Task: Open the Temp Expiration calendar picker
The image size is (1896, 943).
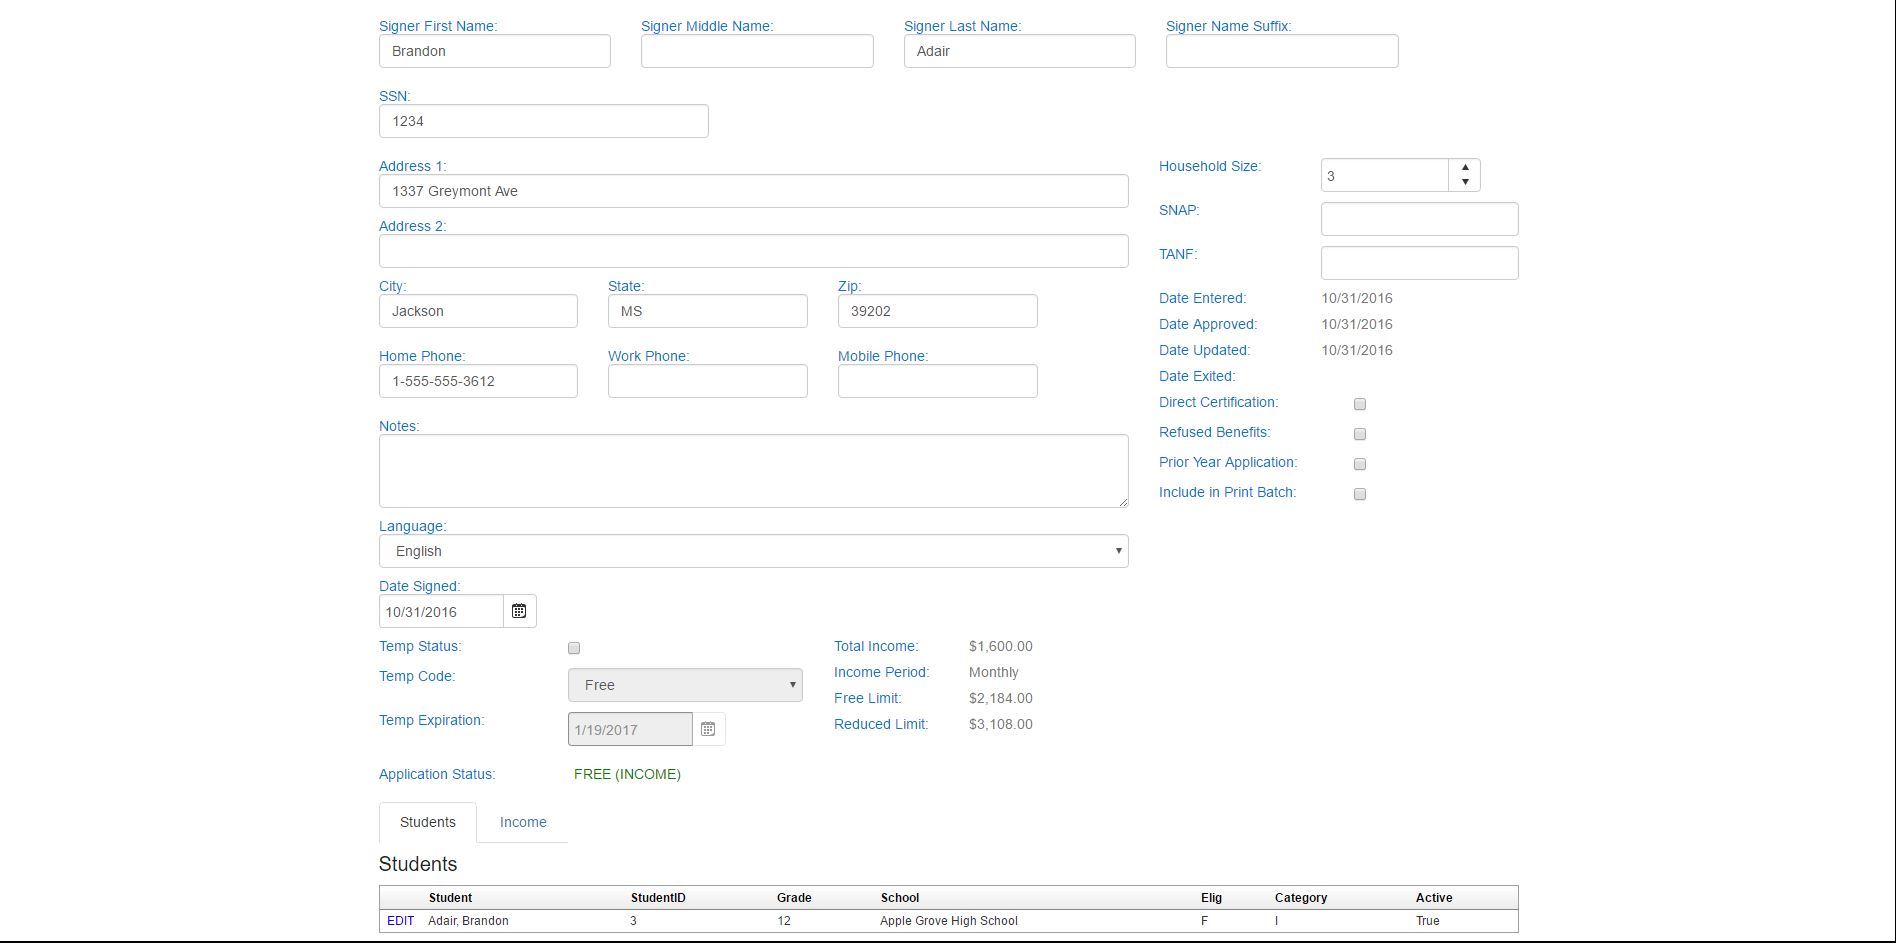Action: pos(708,729)
